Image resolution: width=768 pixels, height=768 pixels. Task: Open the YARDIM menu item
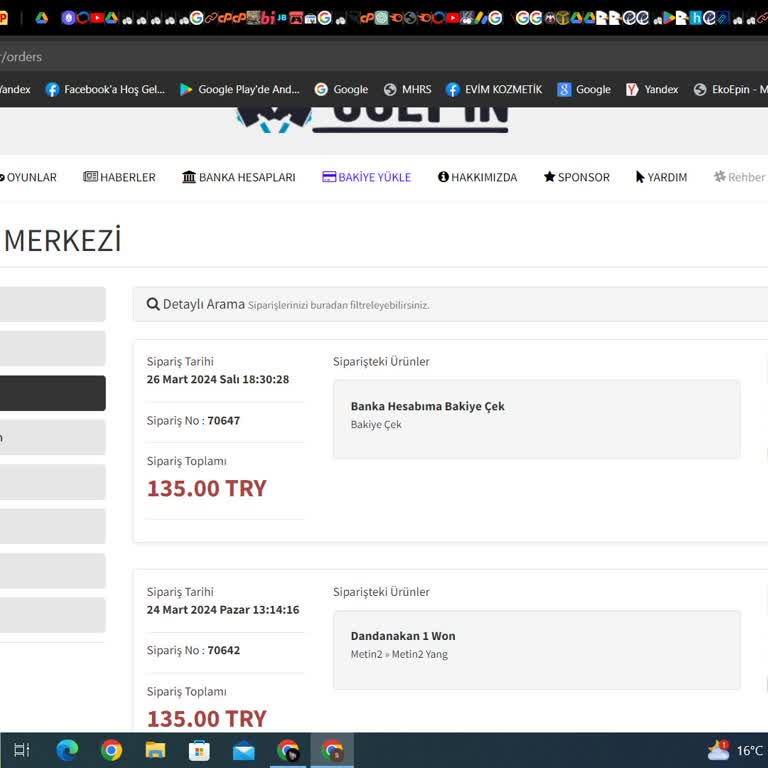click(x=661, y=177)
